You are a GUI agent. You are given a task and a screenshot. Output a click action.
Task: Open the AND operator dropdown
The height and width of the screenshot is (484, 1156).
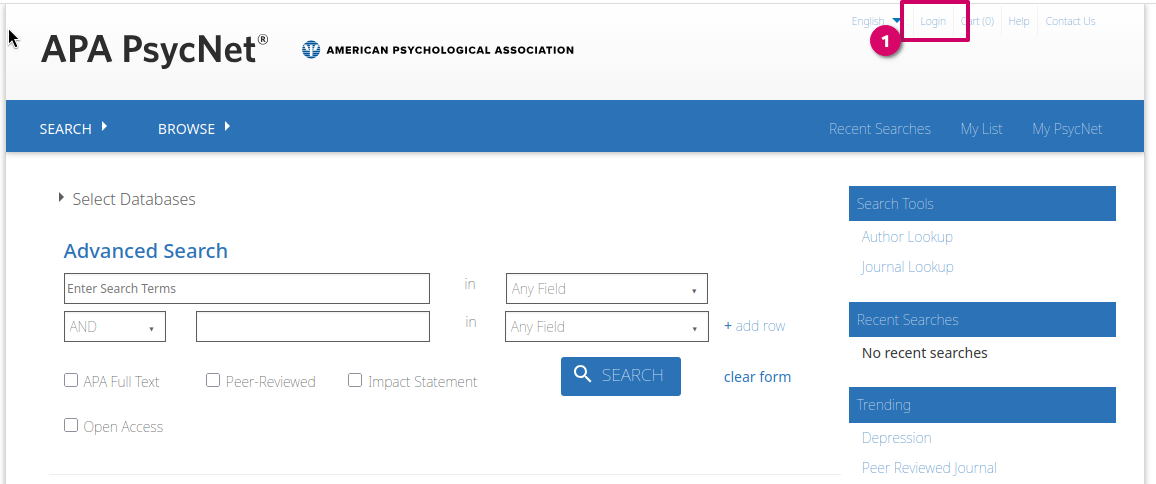(x=114, y=327)
